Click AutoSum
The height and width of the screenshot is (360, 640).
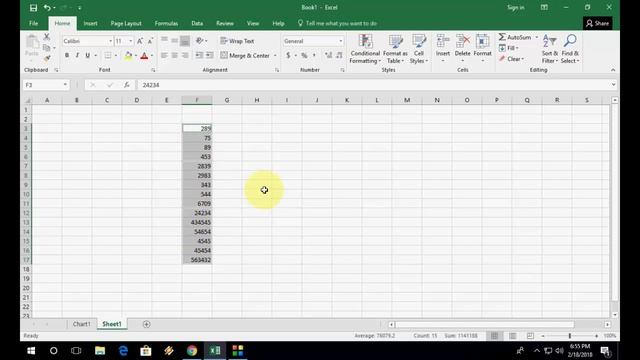pos(515,37)
